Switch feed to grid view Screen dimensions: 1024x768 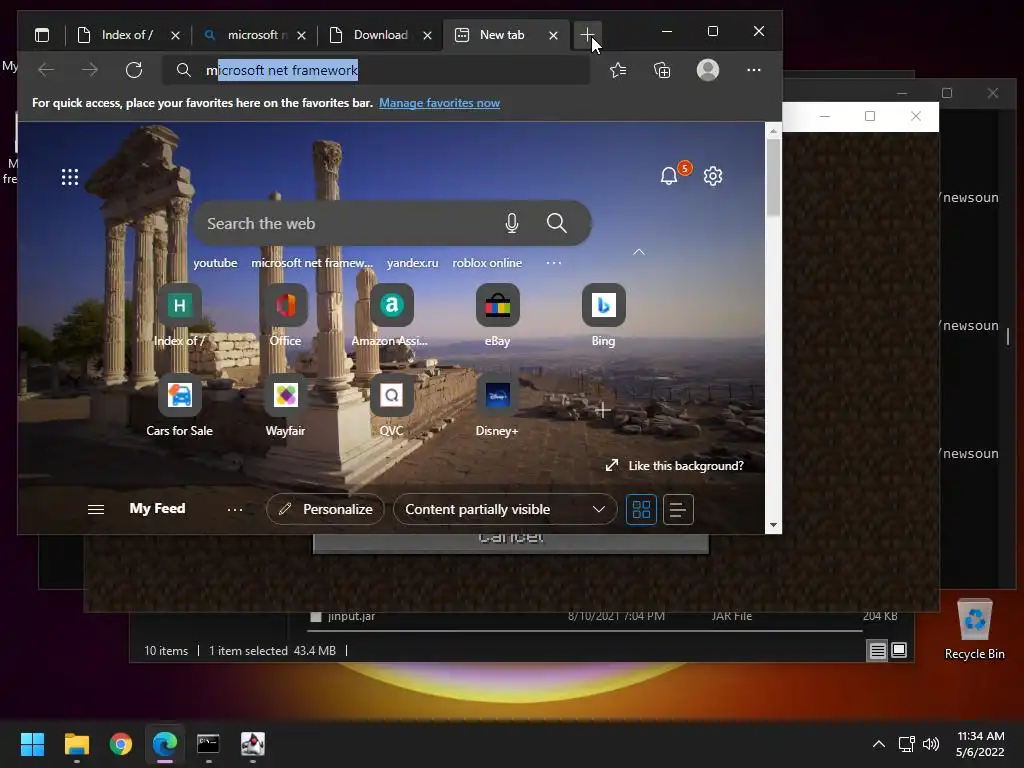coord(641,509)
